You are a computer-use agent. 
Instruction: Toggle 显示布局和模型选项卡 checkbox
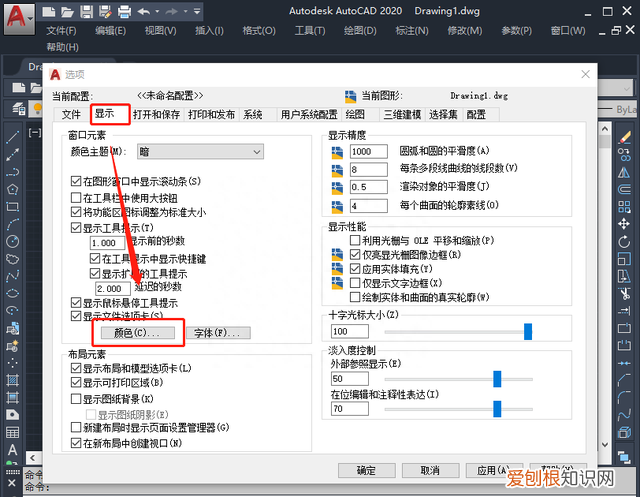[x=76, y=368]
